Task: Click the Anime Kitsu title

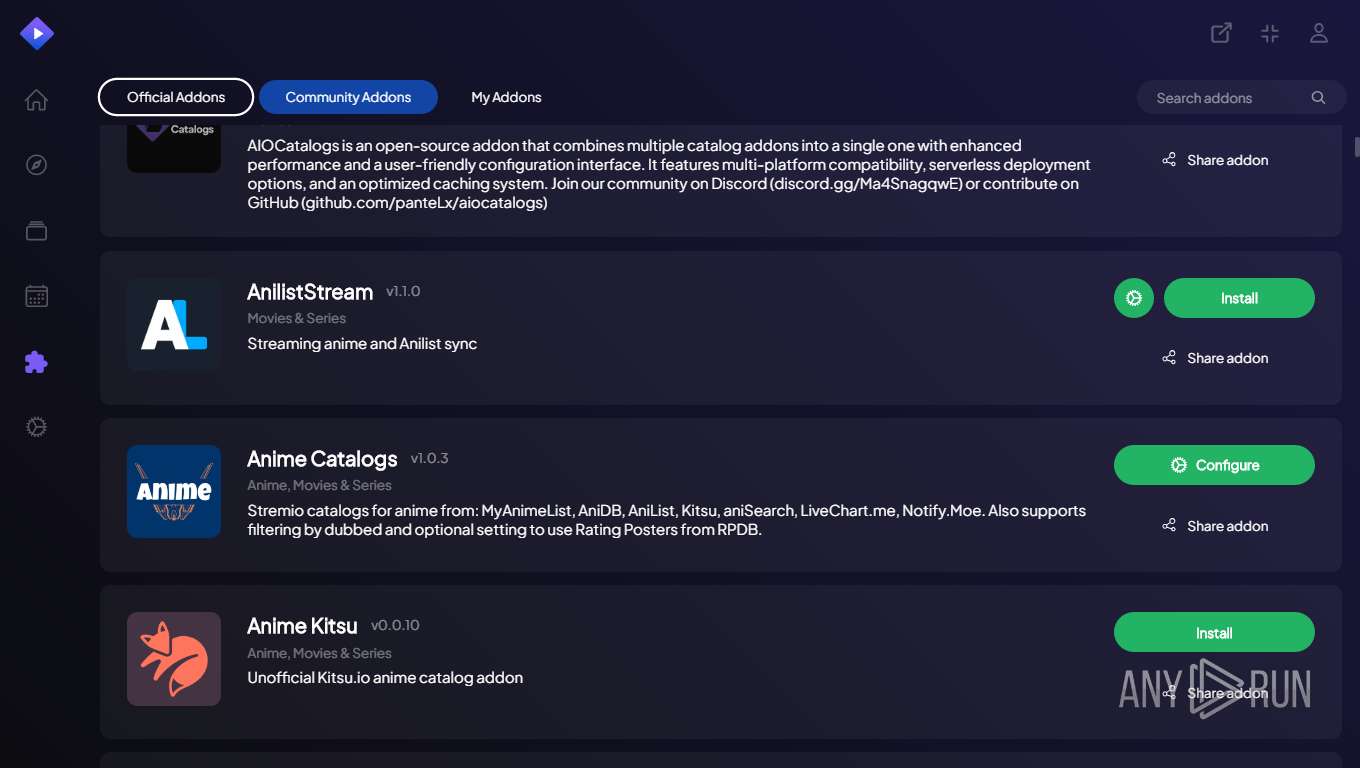Action: coord(302,626)
